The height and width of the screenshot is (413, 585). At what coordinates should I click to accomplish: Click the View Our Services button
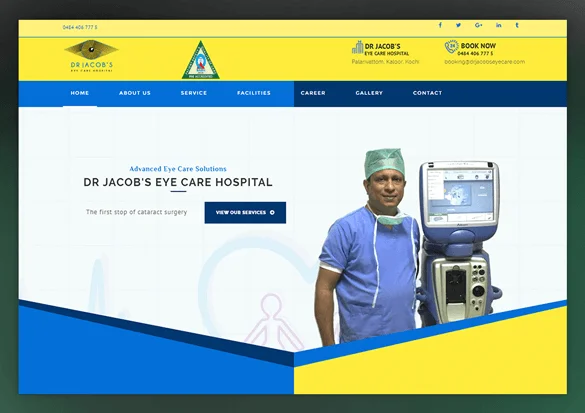point(245,213)
